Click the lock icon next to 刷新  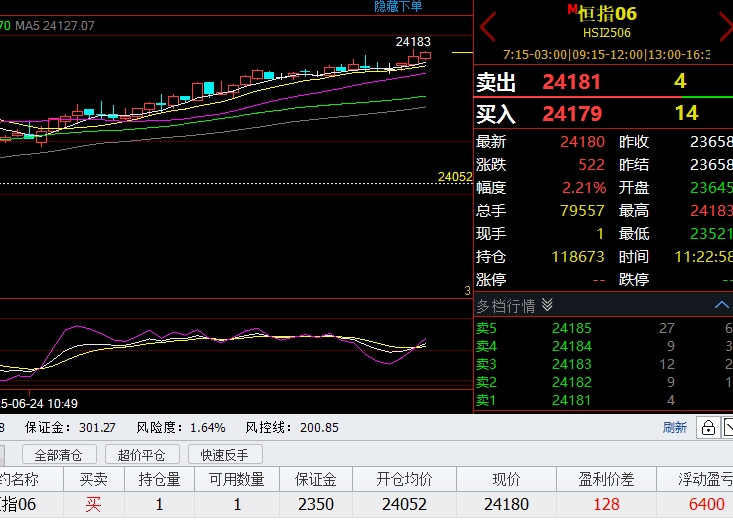coord(708,428)
